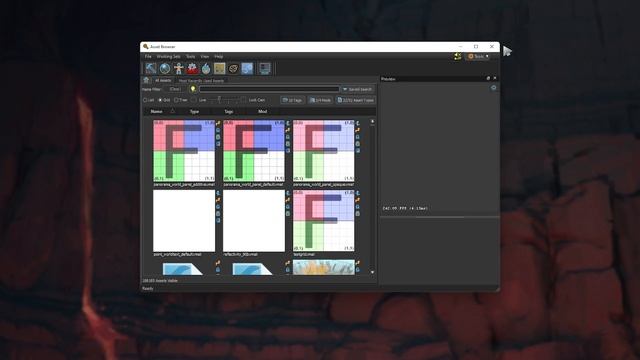Adjust the thumbnail size slider
Screen dimensions: 640x360
click(x=219, y=100)
